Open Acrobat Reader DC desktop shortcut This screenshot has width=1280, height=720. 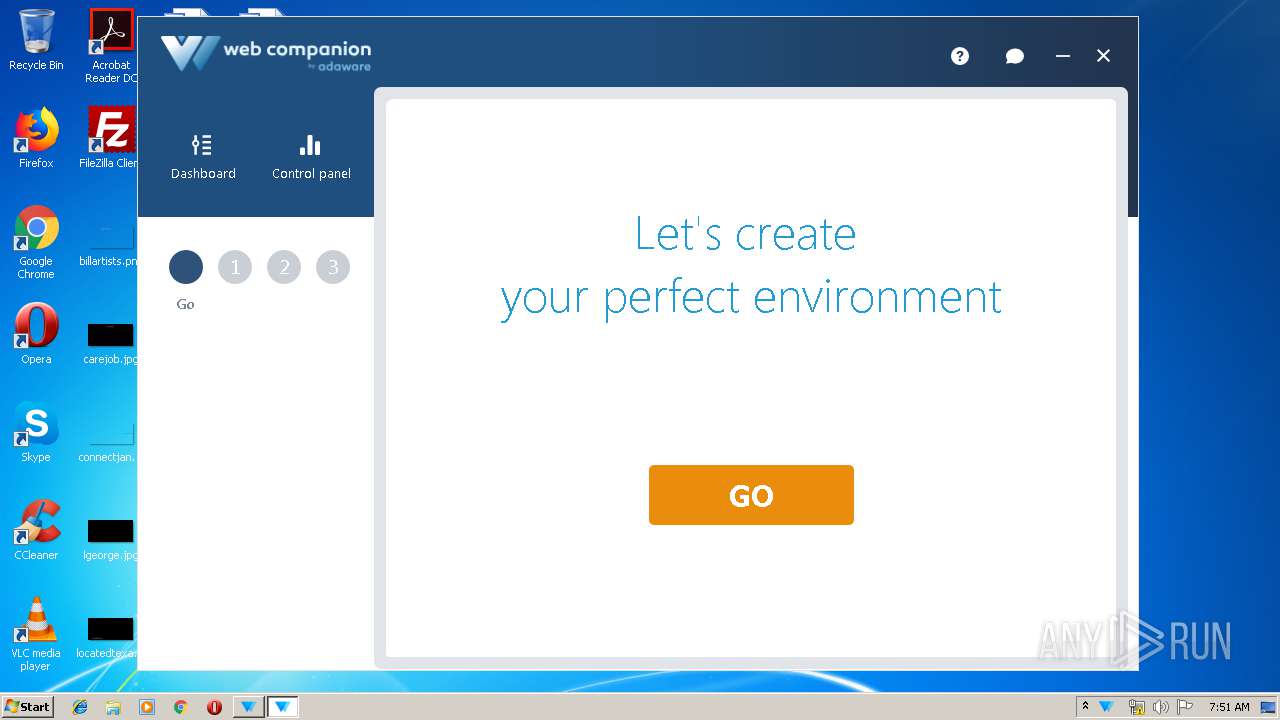(x=111, y=46)
